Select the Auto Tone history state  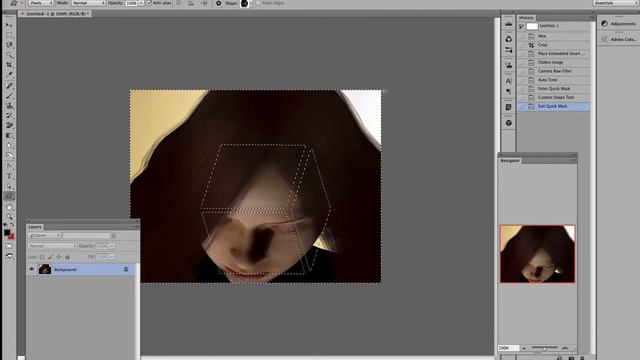click(x=554, y=80)
